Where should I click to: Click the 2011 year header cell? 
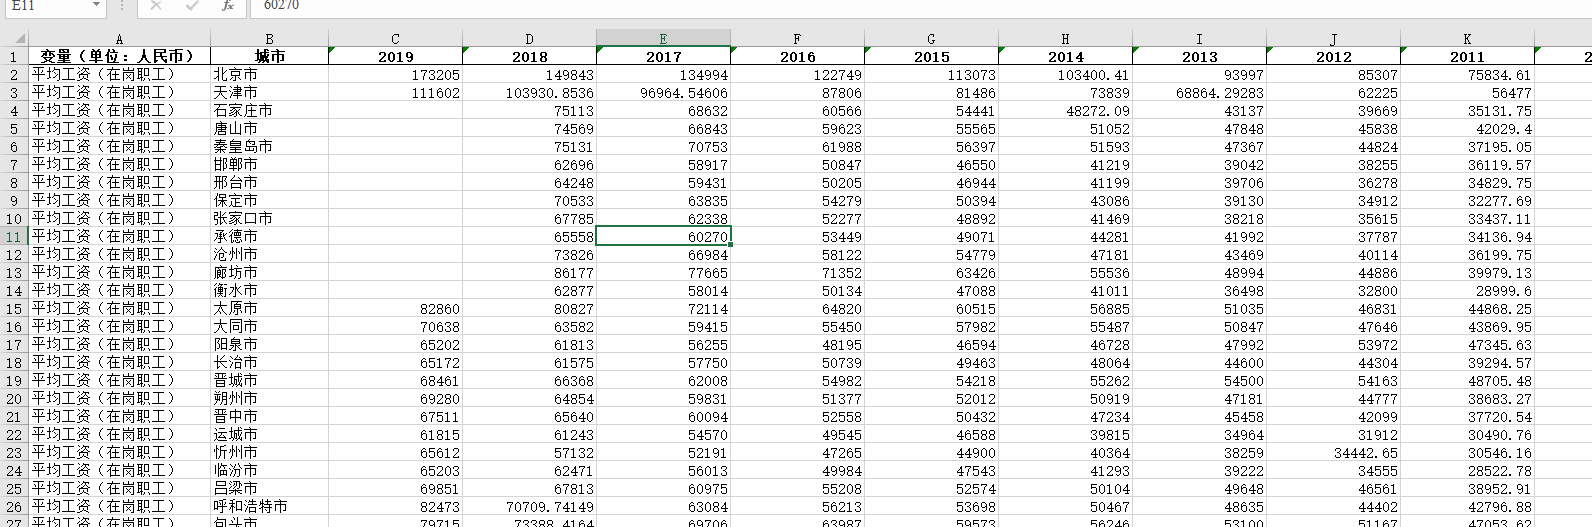pyautogui.click(x=1467, y=56)
